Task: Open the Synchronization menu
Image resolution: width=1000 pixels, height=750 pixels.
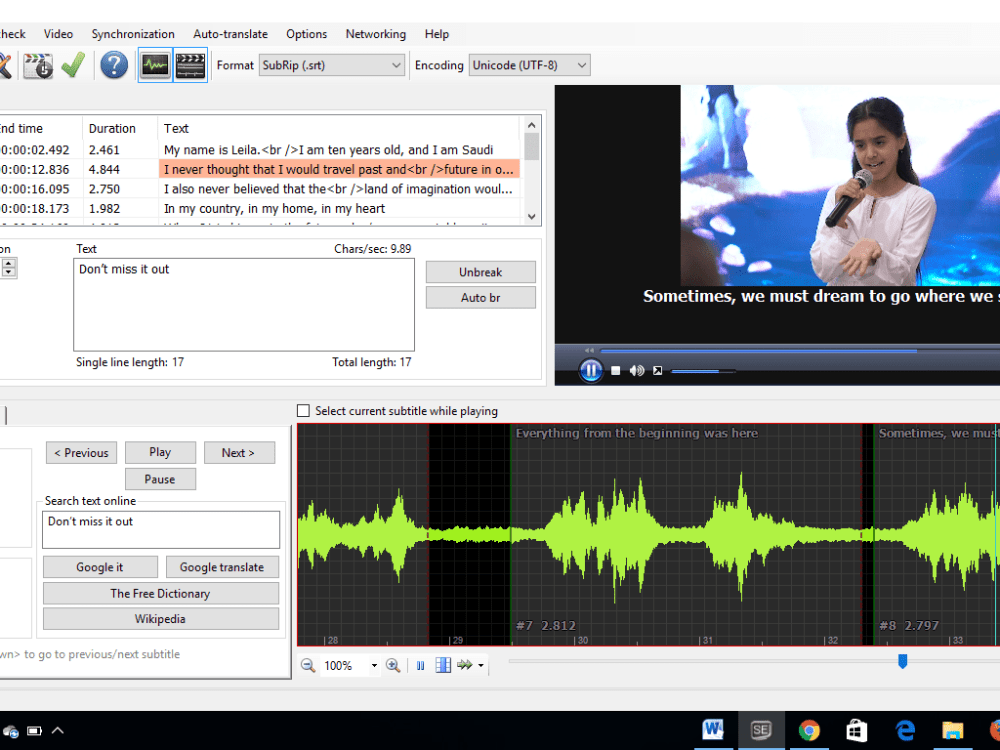Action: click(x=133, y=33)
